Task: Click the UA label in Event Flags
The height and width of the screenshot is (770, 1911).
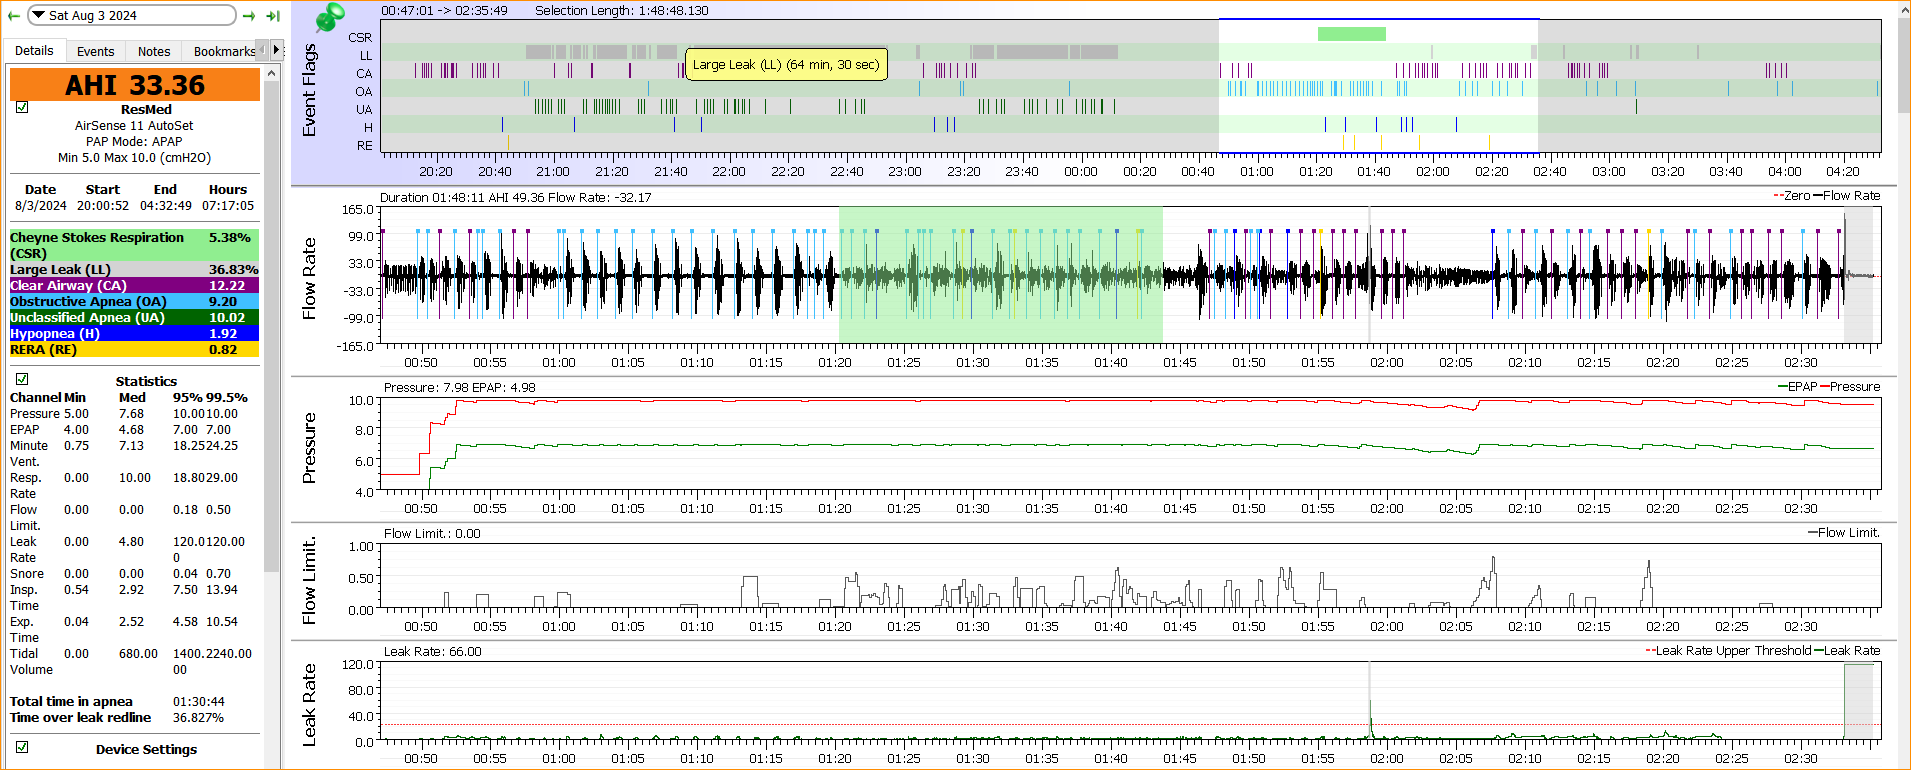Action: point(364,109)
